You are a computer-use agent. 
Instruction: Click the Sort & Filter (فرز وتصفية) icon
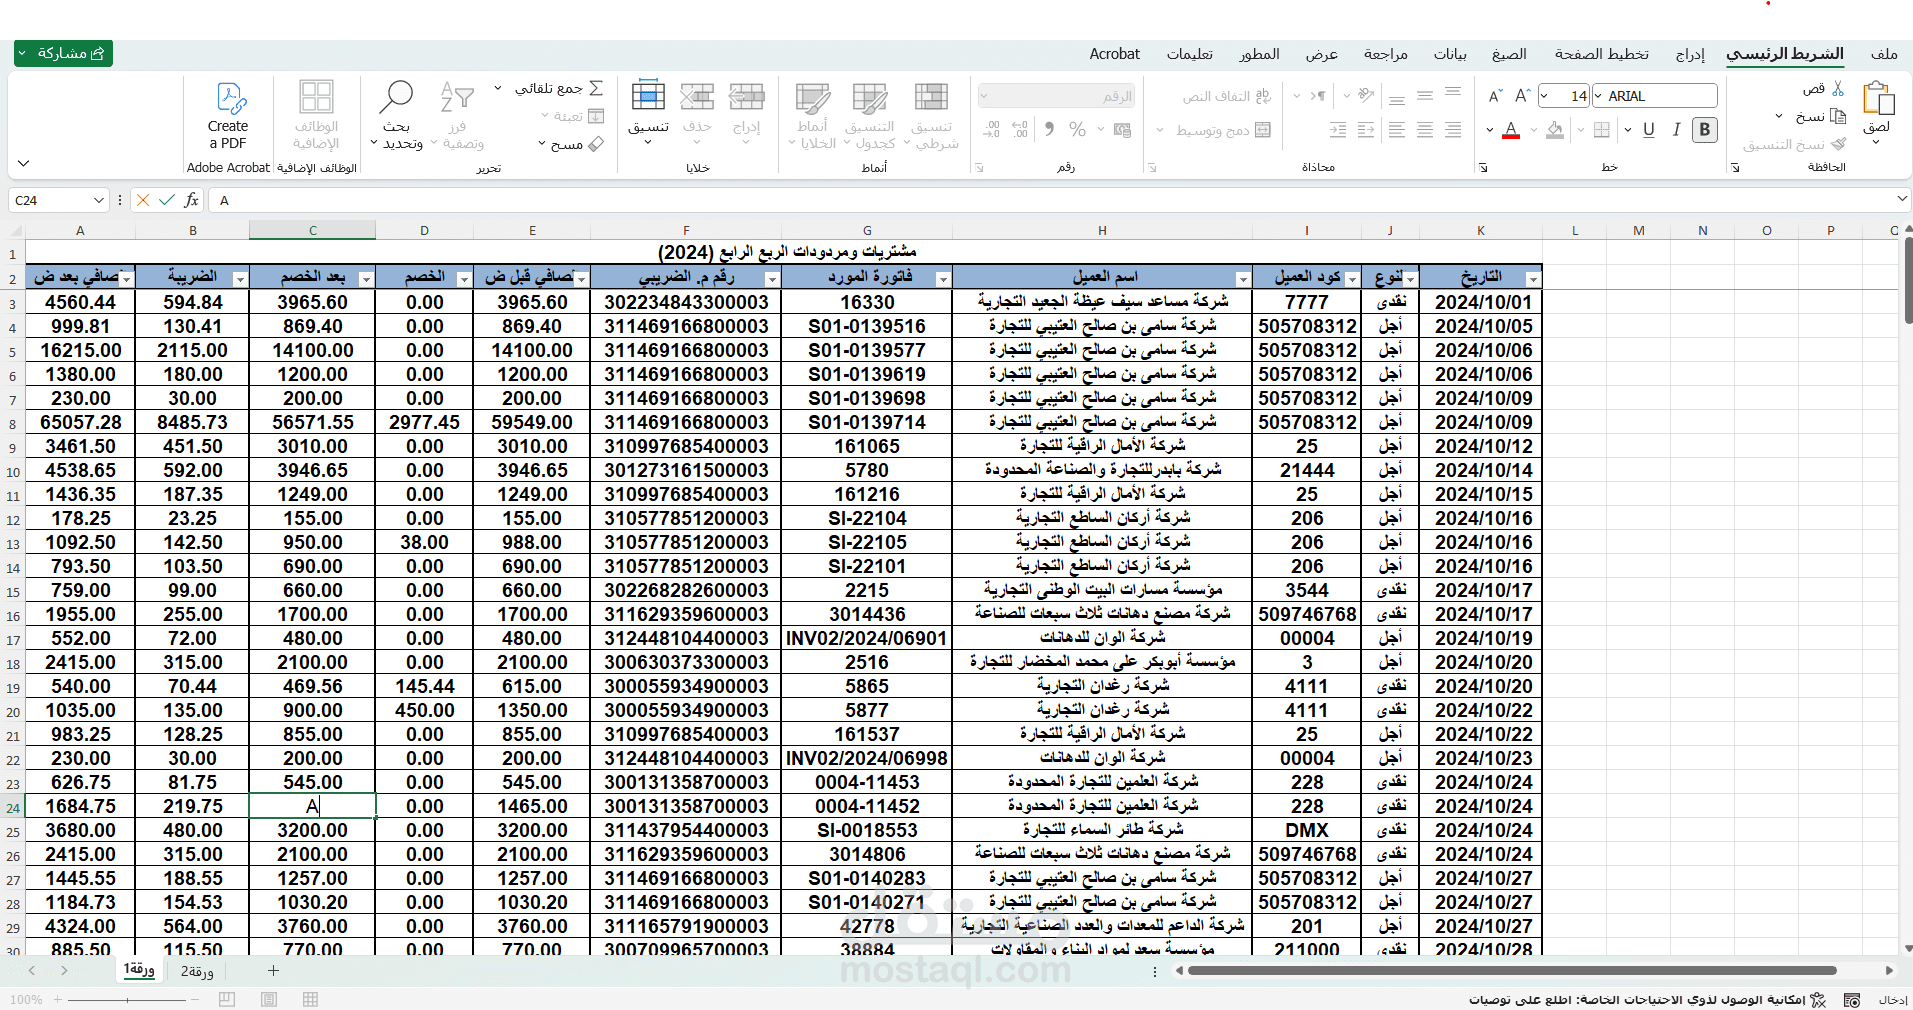pyautogui.click(x=457, y=98)
